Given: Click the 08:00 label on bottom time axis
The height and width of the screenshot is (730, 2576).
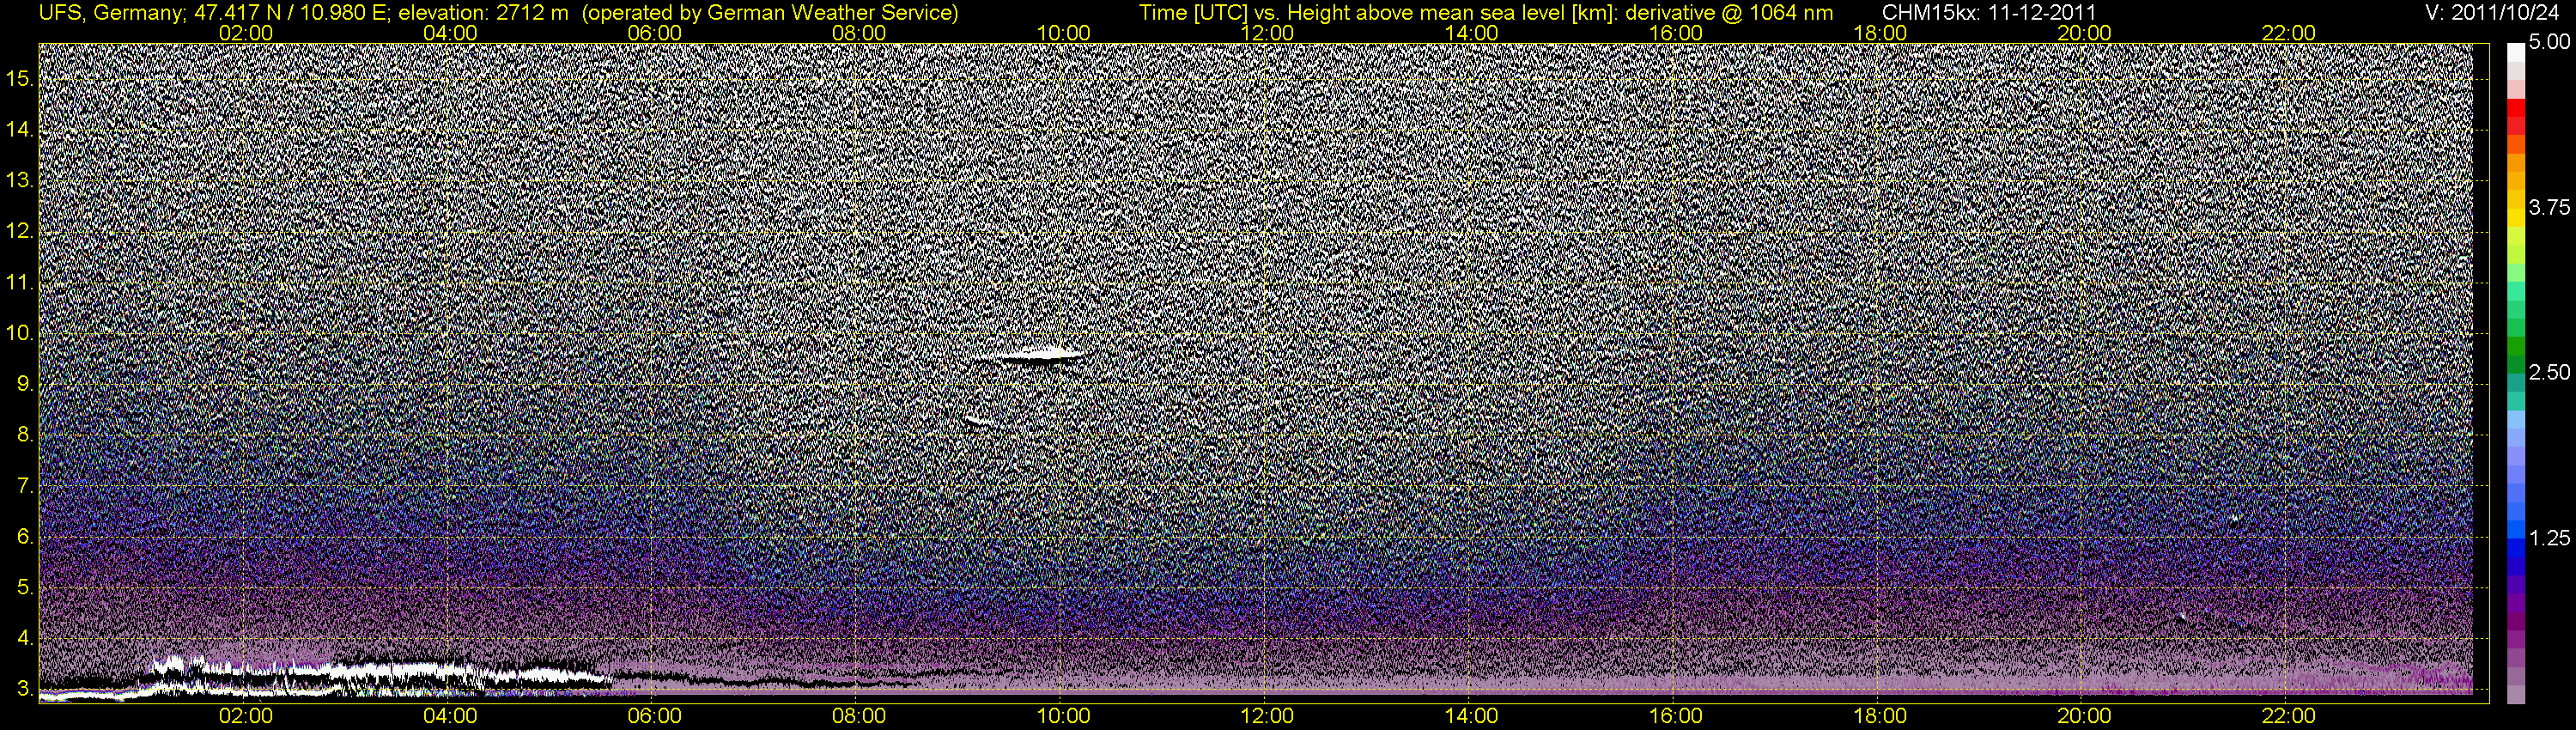Looking at the screenshot, I should pyautogui.click(x=859, y=716).
